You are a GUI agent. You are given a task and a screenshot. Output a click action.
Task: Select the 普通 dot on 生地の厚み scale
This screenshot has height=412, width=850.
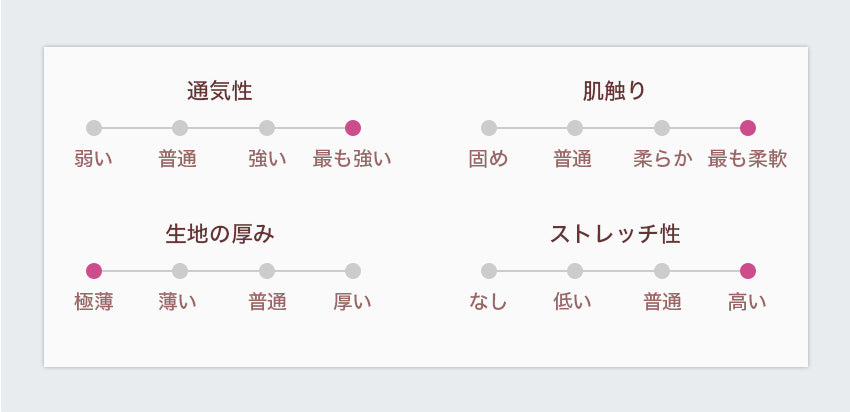(x=267, y=271)
